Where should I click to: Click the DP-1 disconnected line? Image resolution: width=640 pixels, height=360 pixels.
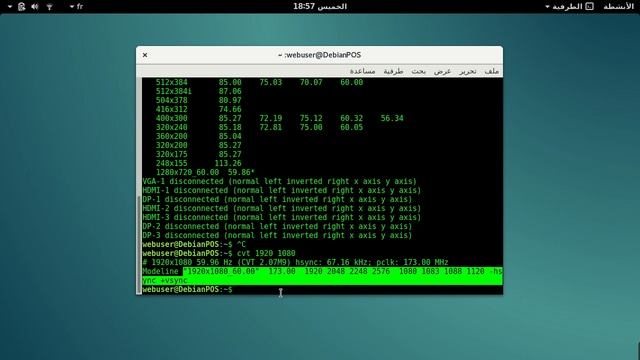[x=277, y=199]
